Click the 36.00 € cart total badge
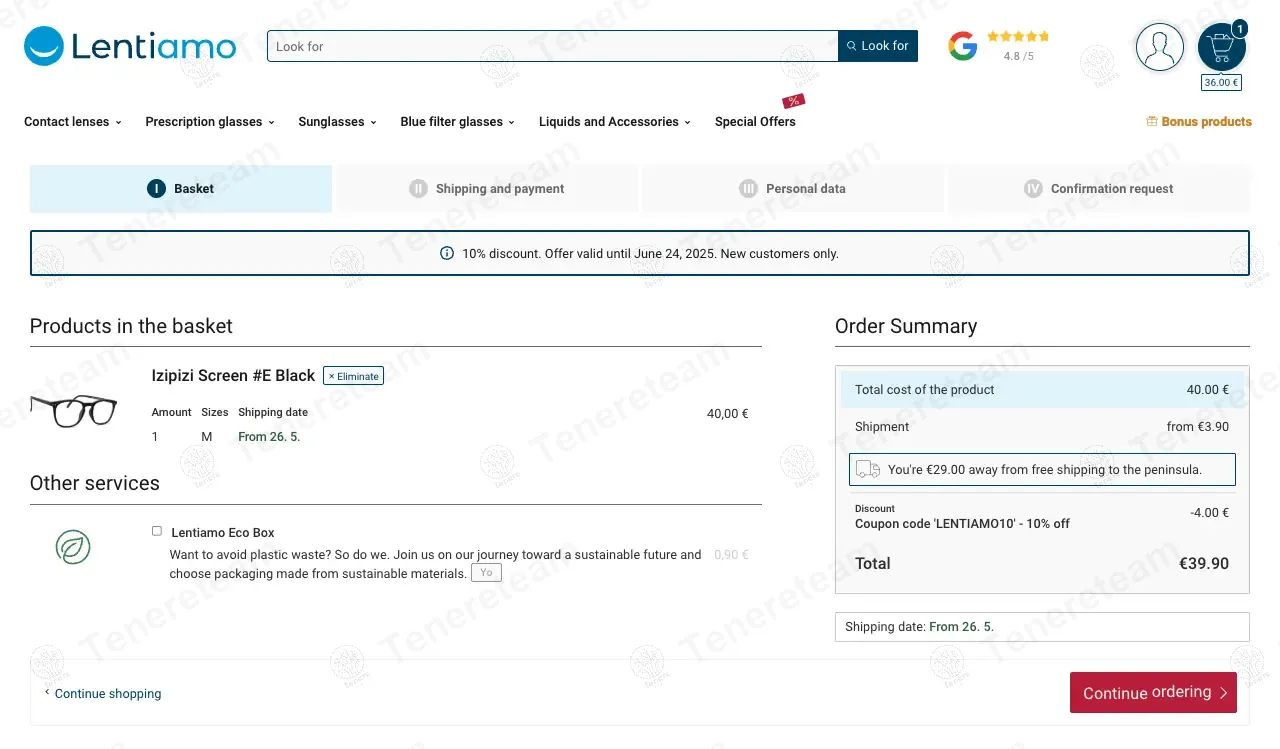The height and width of the screenshot is (749, 1280). 1221,83
